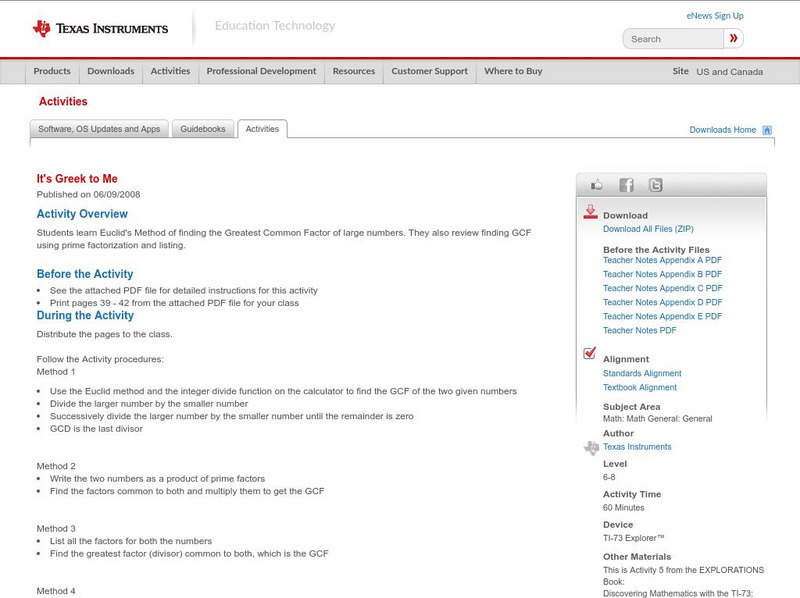Click the Texas Instruments logo
The image size is (800, 598).
pyautogui.click(x=100, y=29)
